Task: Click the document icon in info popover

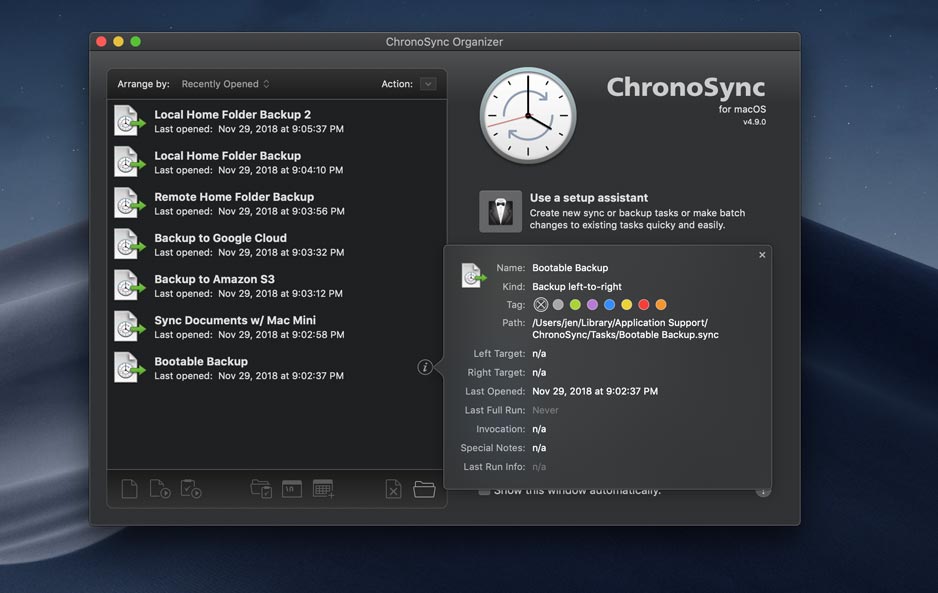Action: pyautogui.click(x=473, y=276)
